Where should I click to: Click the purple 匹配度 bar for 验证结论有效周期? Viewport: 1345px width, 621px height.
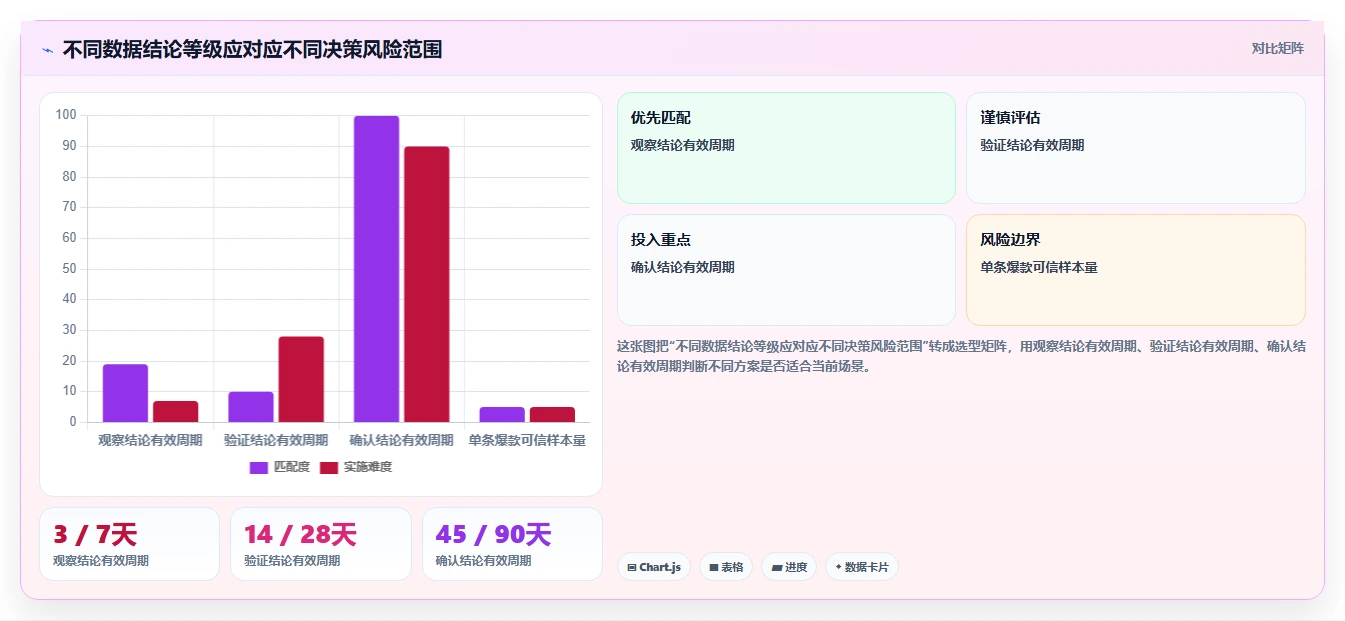point(251,407)
